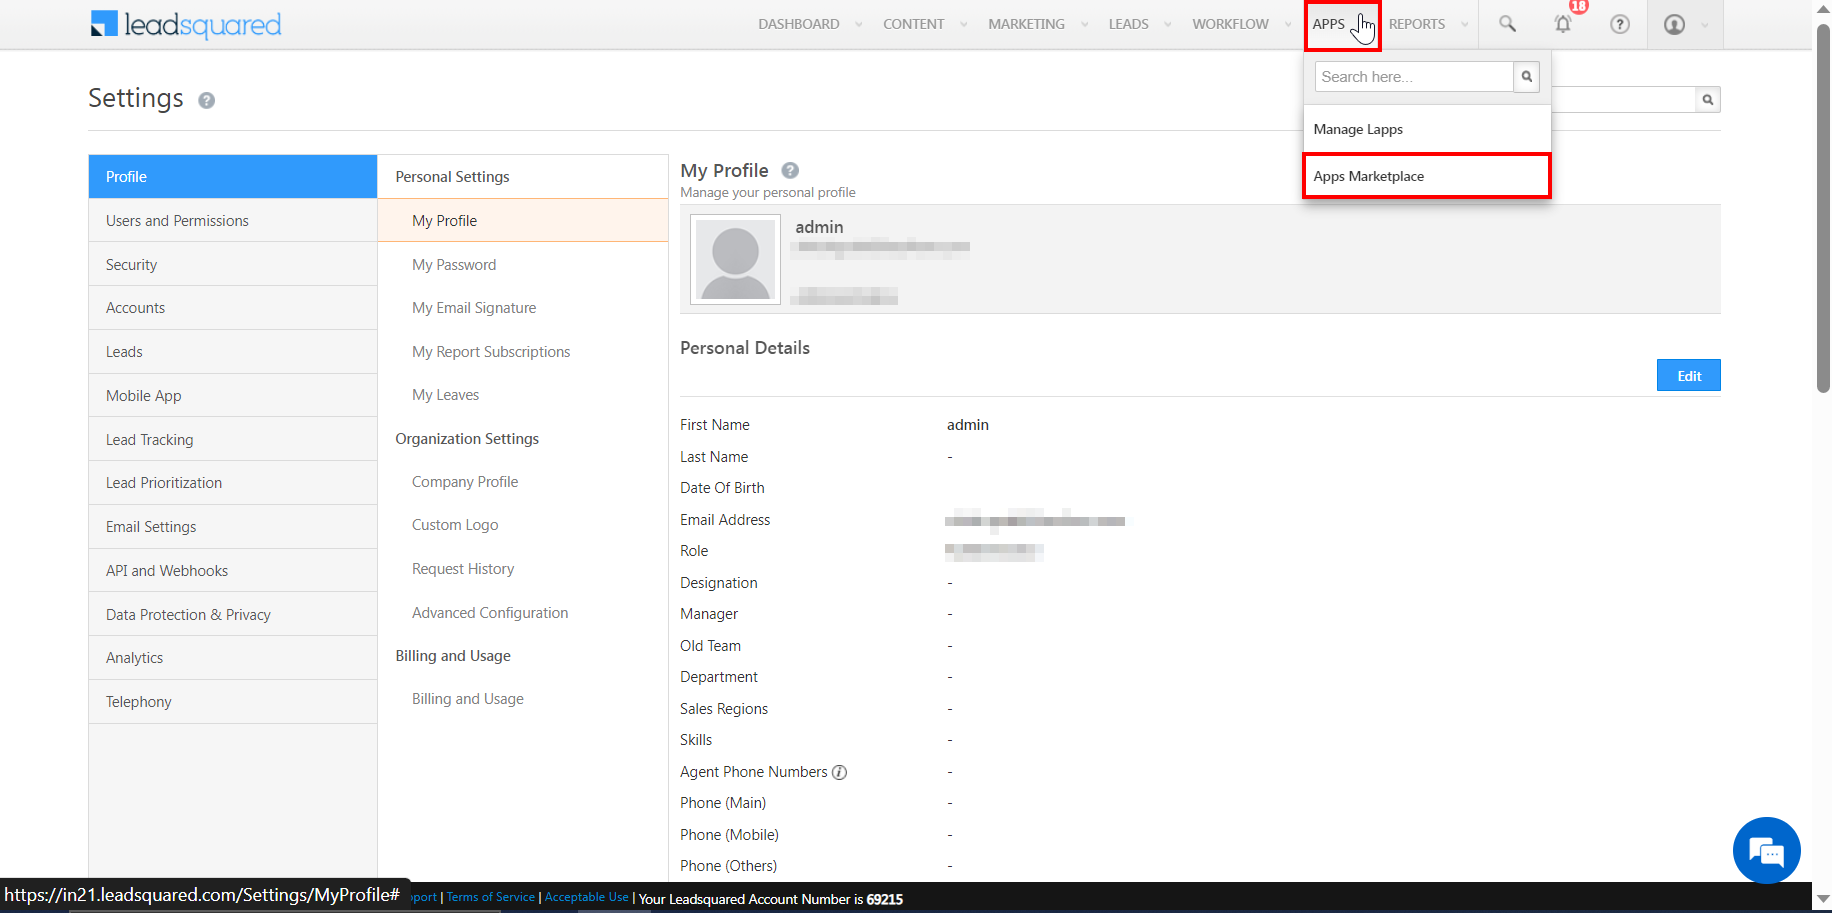Select Apps Marketplace from Apps menu
The image size is (1832, 913).
(1427, 176)
